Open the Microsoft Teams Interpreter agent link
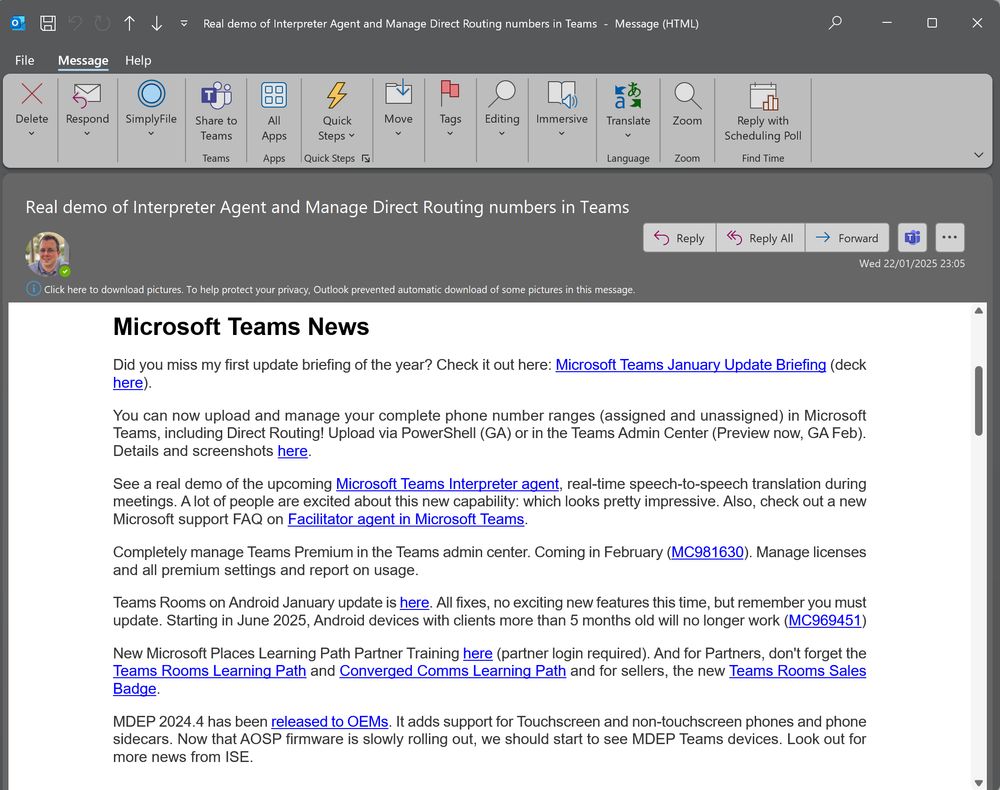This screenshot has height=790, width=1000. tap(447, 484)
